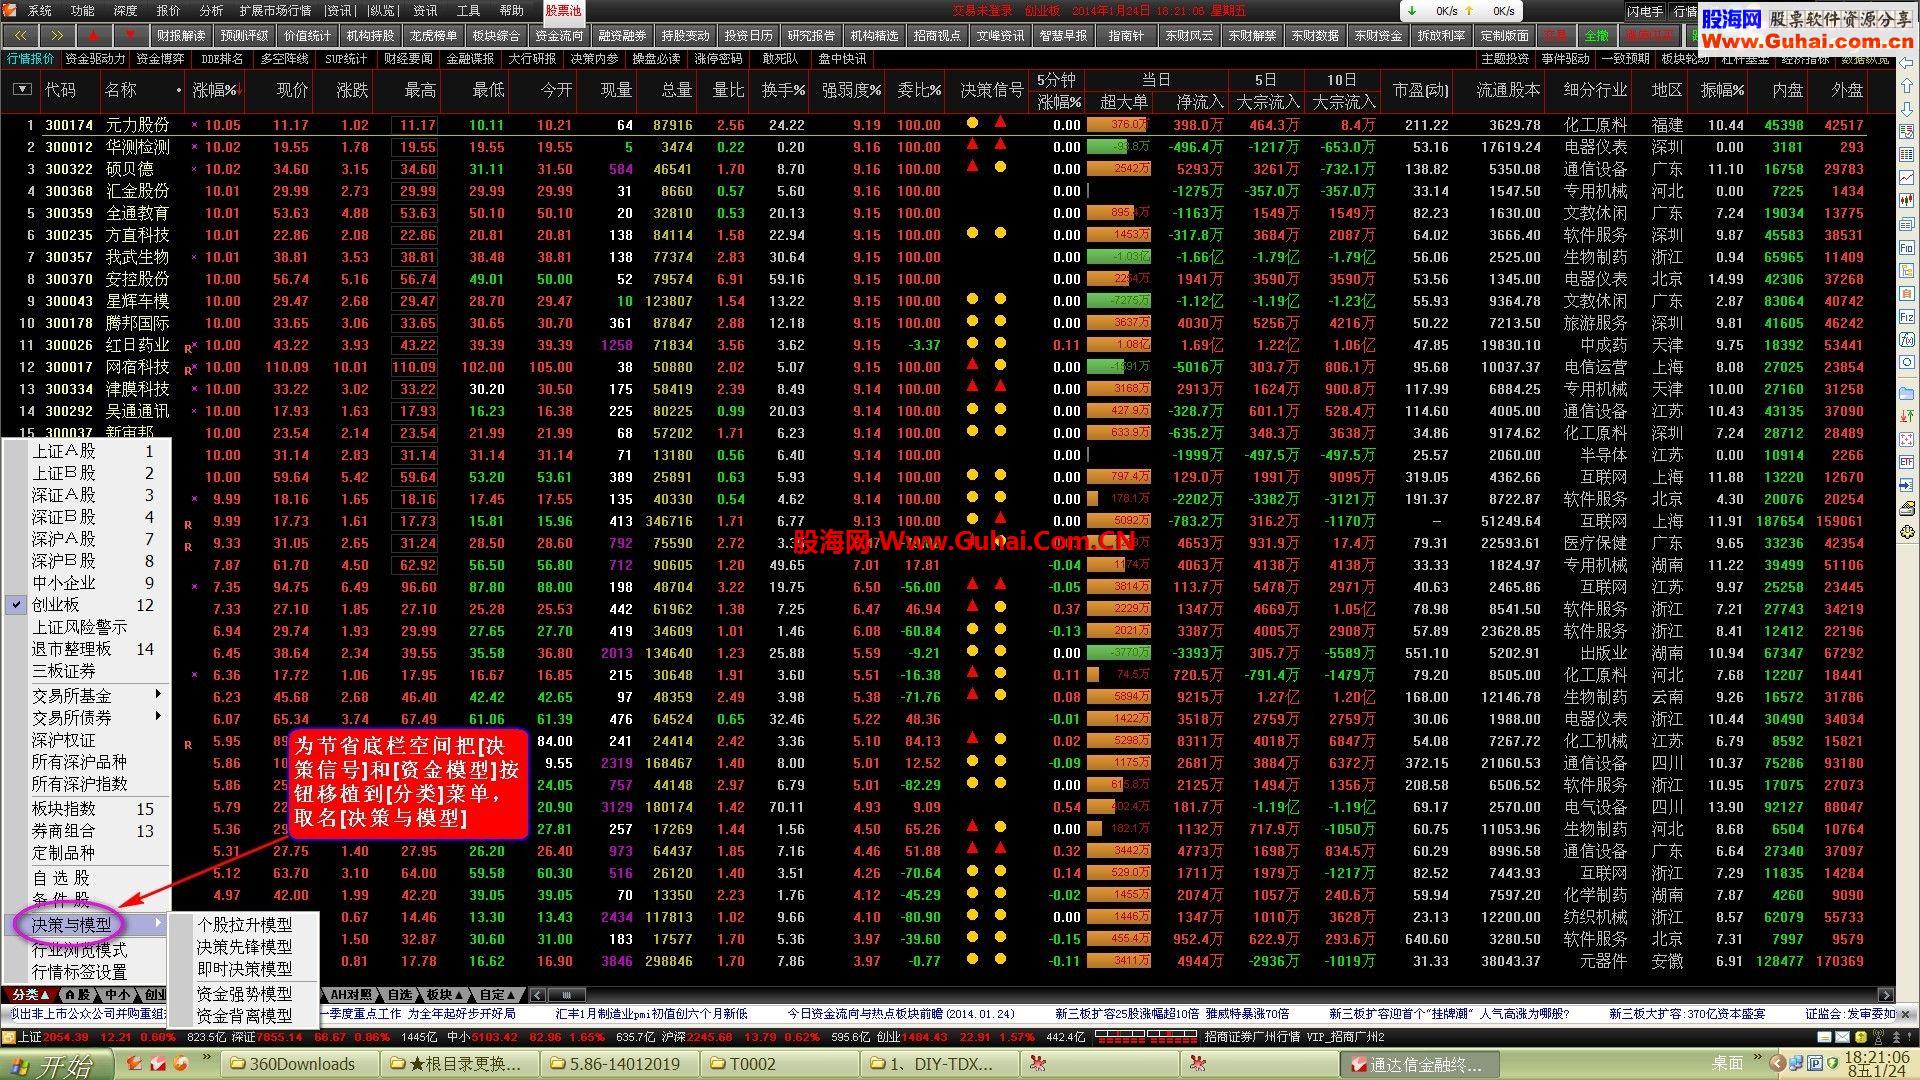Open the 分析 menu in menu bar

(211, 10)
